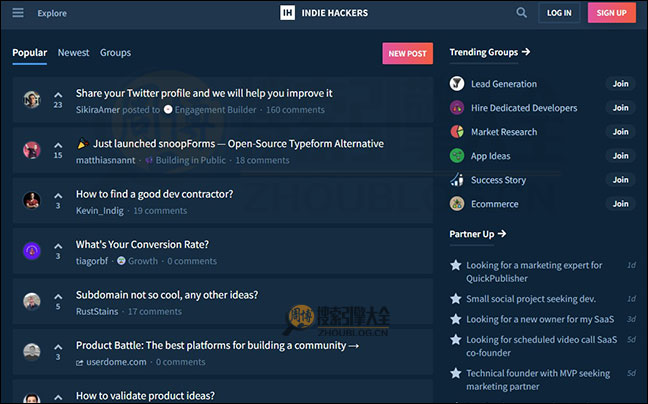Join the App Ideas group
Viewport: 648px width, 404px height.
click(x=620, y=155)
